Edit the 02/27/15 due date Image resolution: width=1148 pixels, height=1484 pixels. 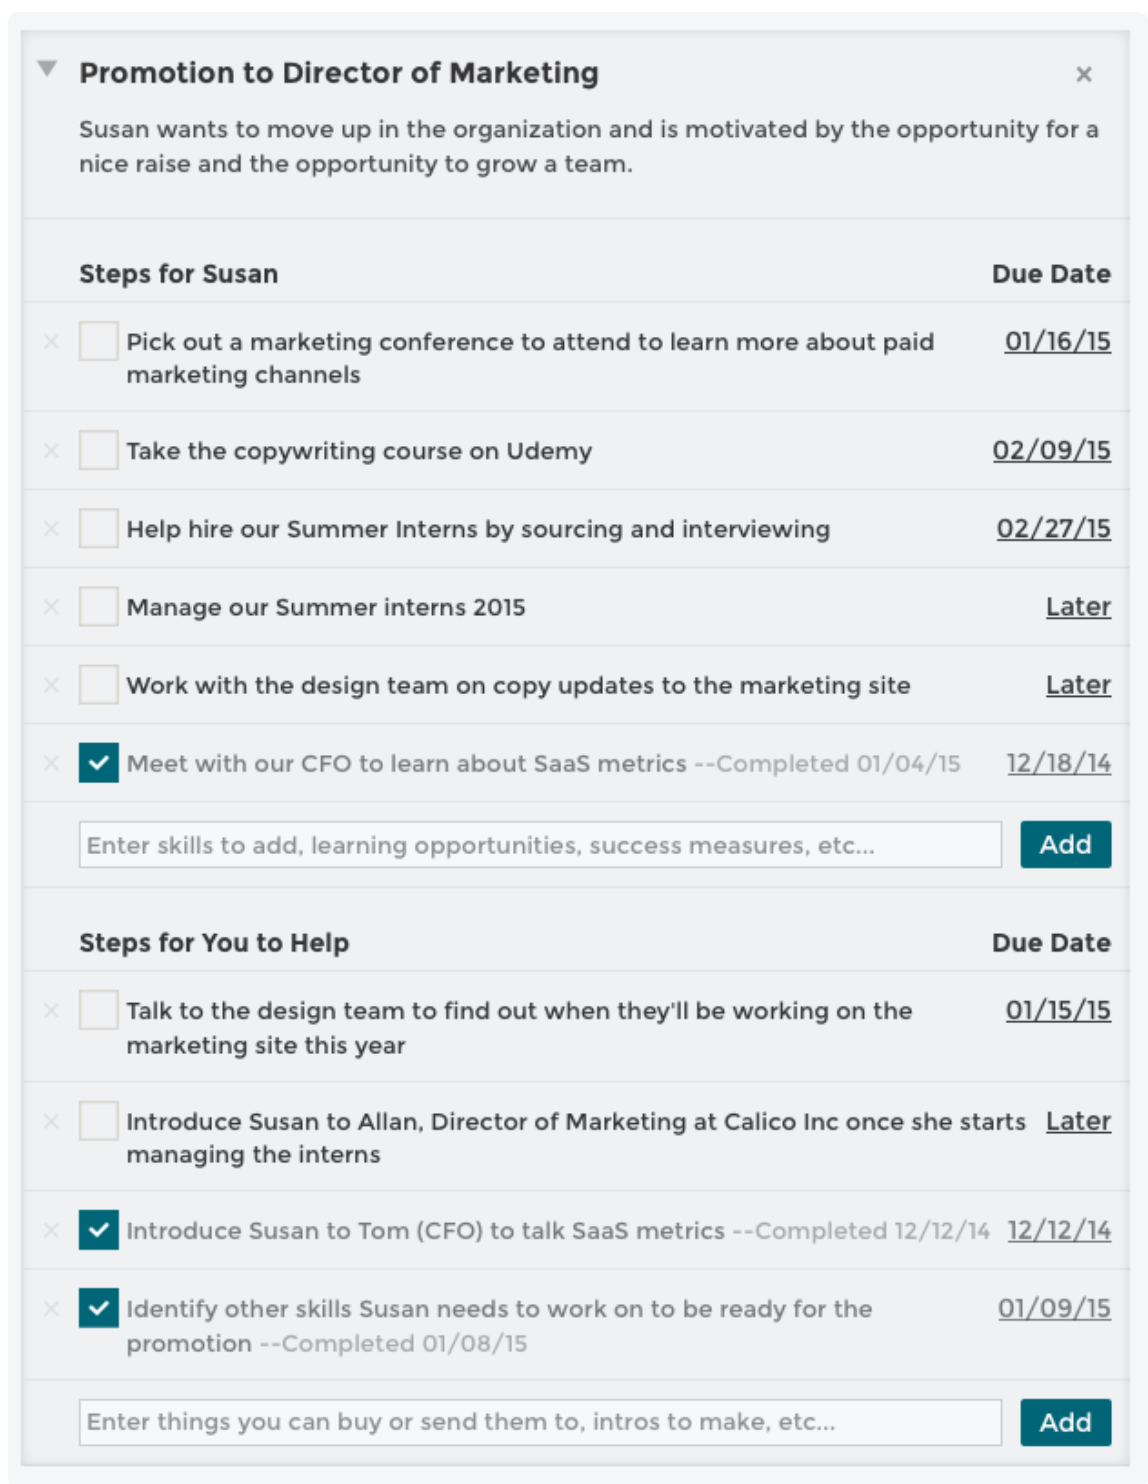[x=1053, y=529]
